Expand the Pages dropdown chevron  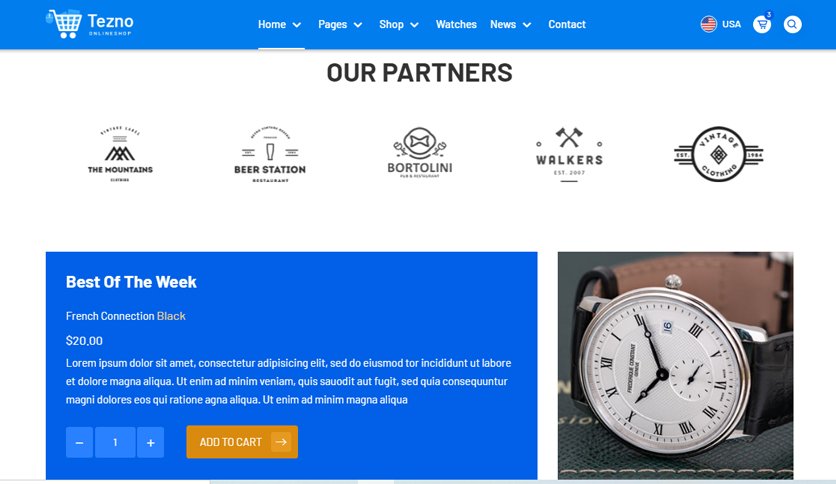click(358, 25)
